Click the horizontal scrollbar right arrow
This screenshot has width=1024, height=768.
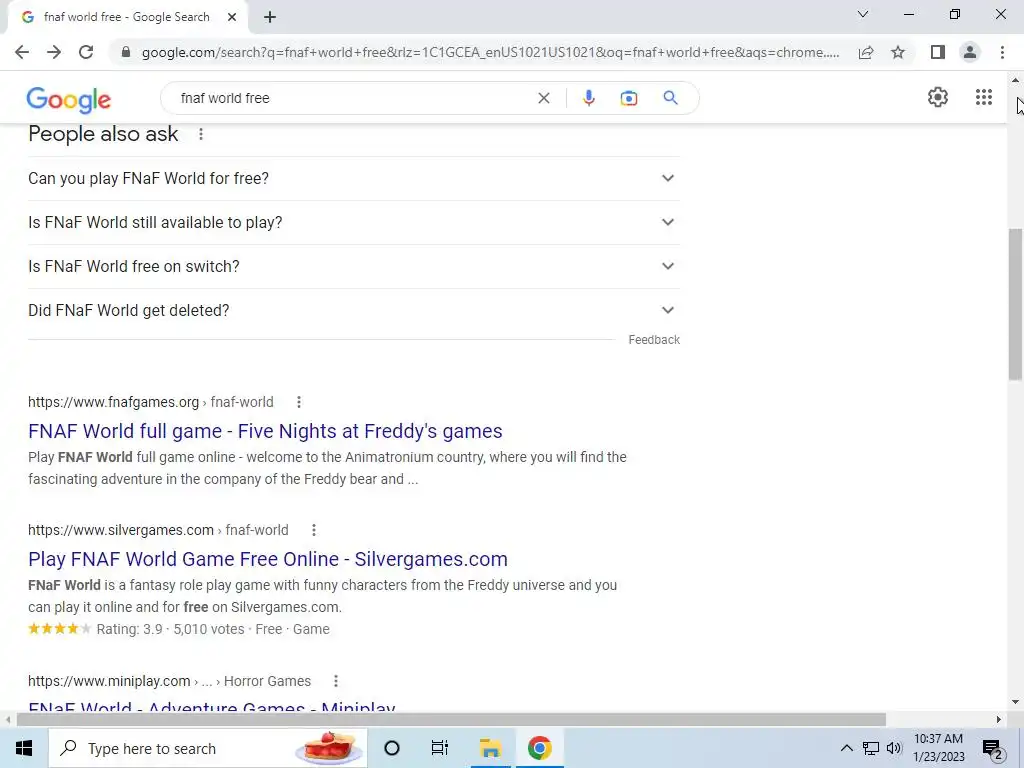pyautogui.click(x=999, y=720)
